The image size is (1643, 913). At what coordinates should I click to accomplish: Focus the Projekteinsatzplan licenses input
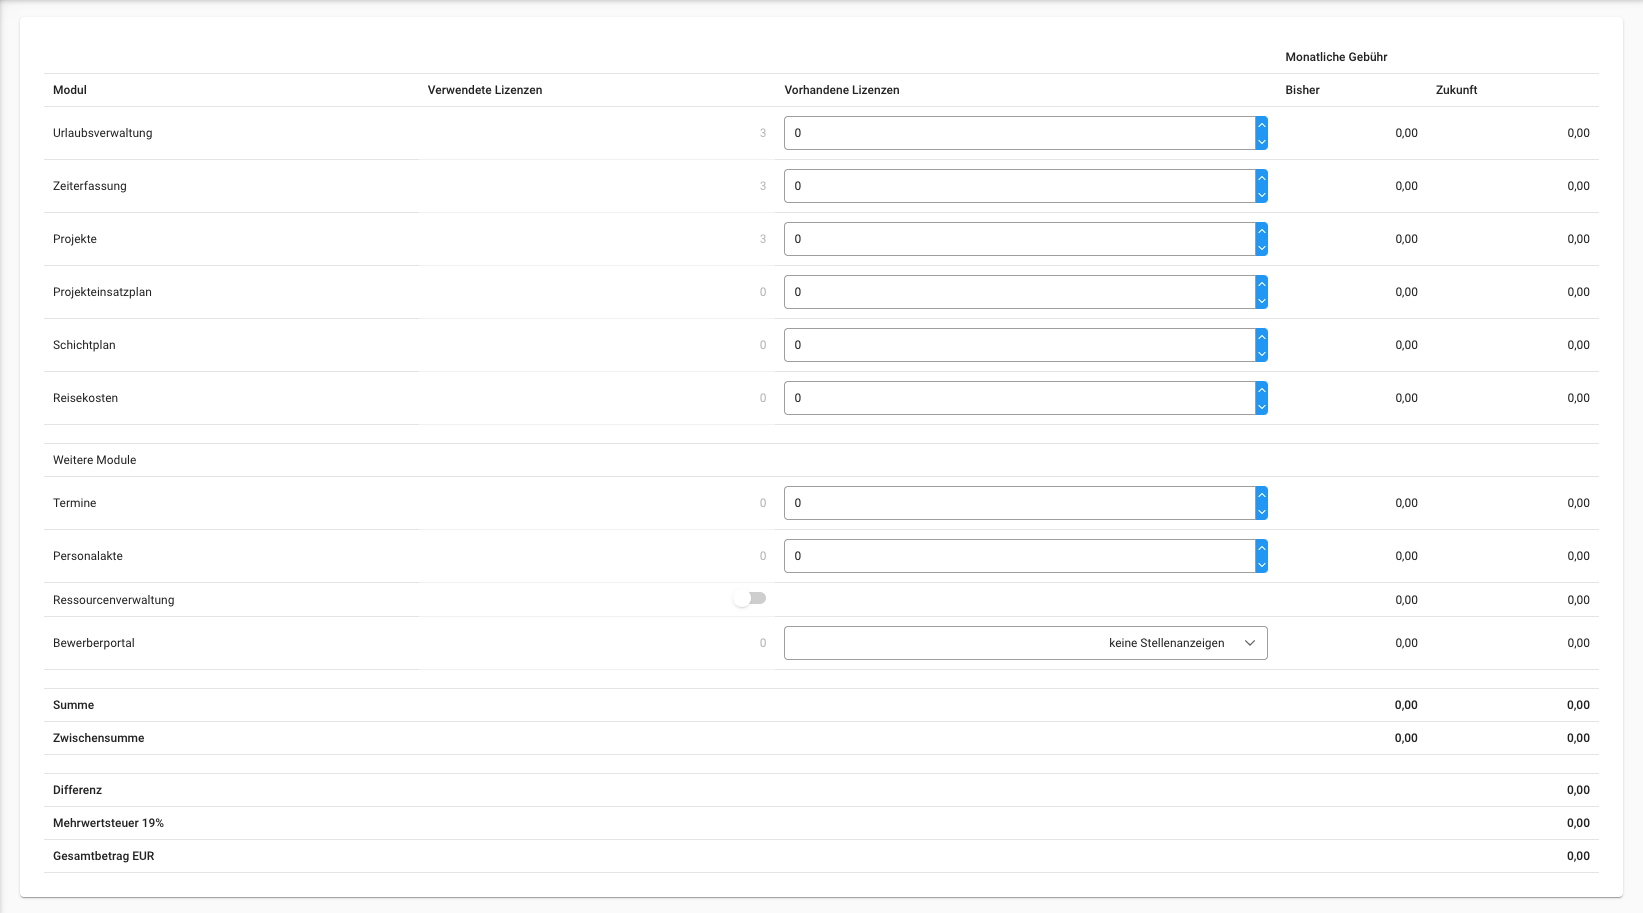point(1018,292)
